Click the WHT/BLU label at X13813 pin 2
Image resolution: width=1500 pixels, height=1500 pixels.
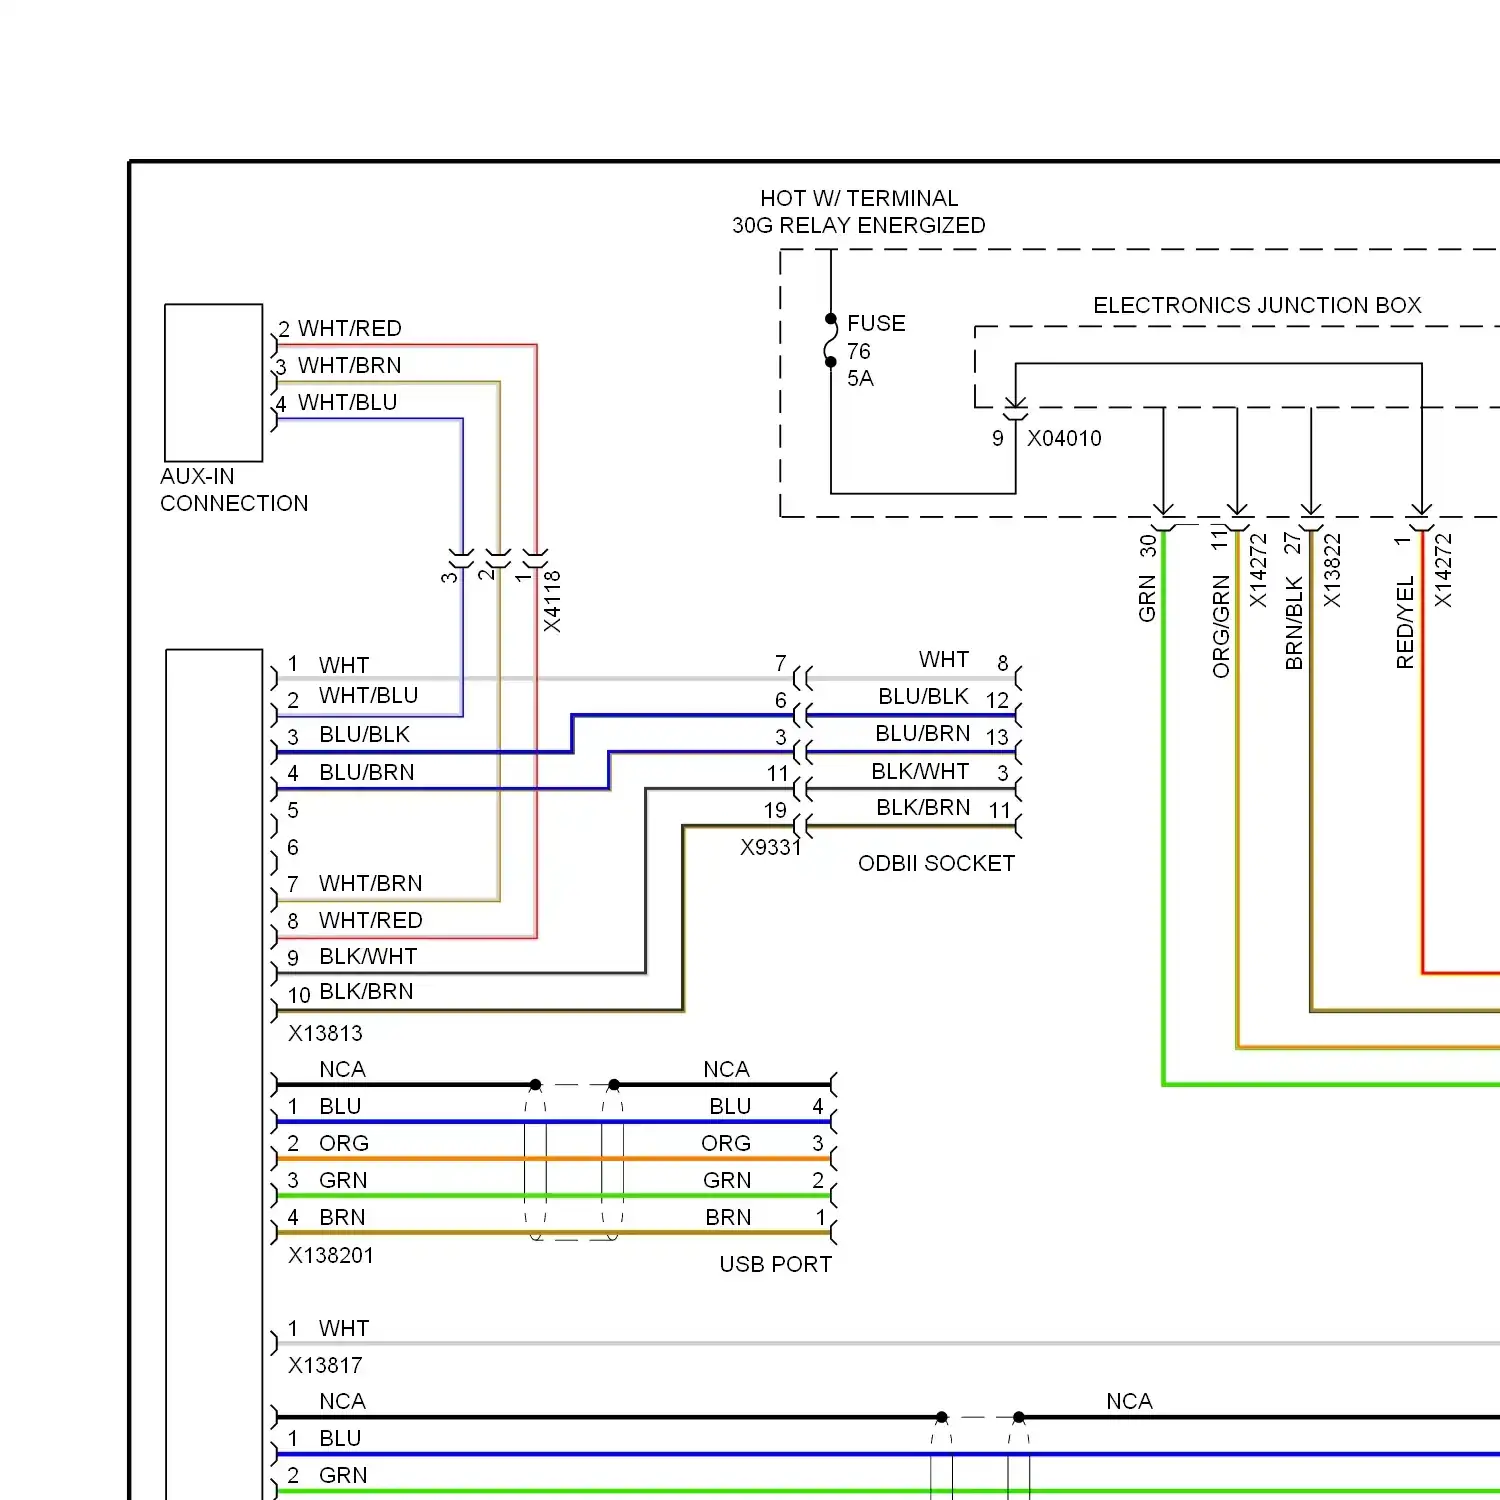click(x=368, y=695)
